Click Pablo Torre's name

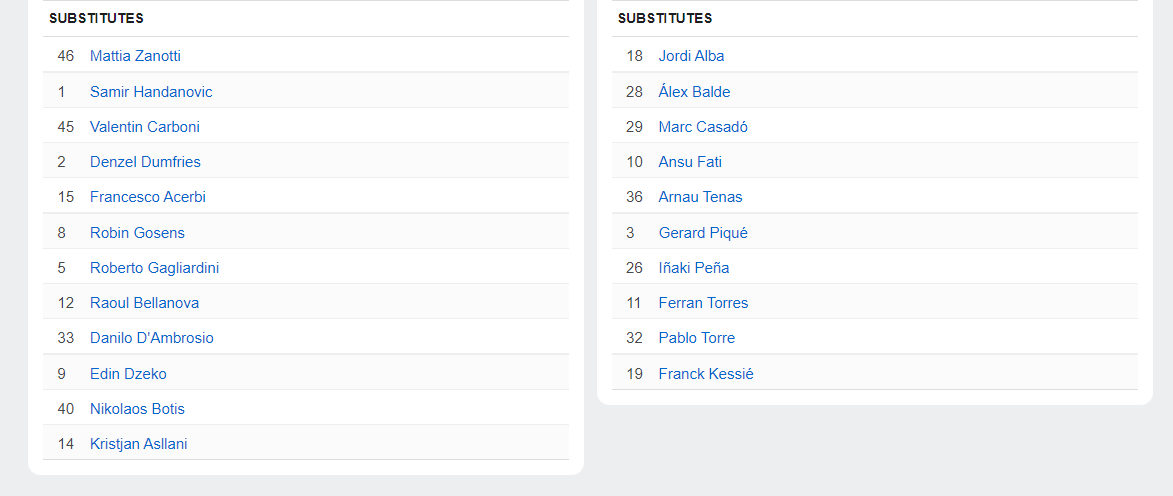(697, 338)
